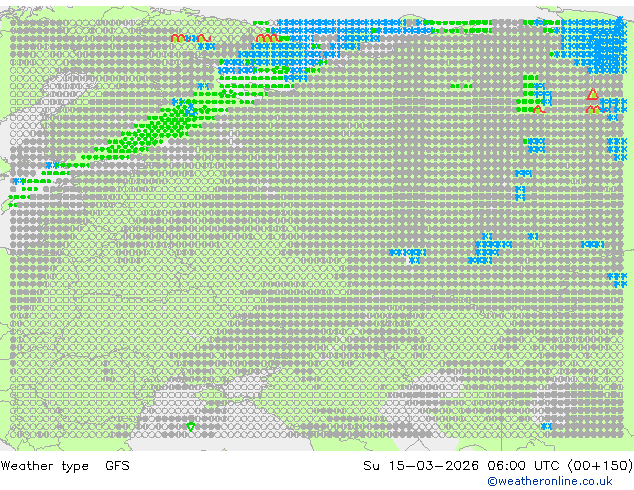Click the 'Su 15-03-2026 06:00 UTC (00+150)' timestamp
The image size is (634, 490).
[498, 466]
